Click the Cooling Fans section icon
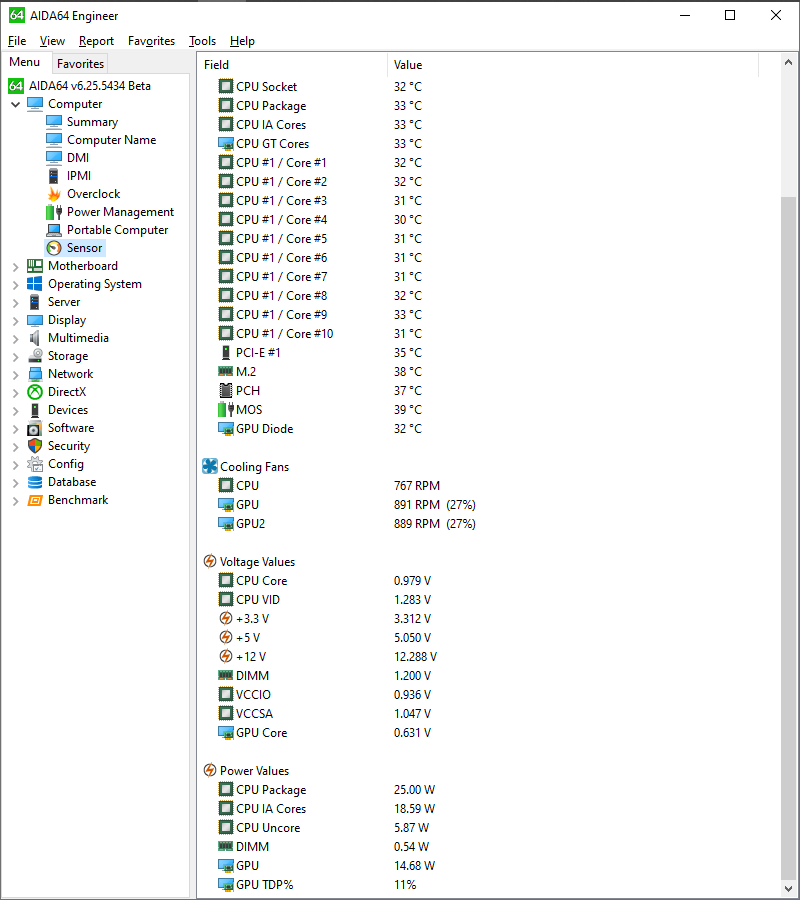The height and width of the screenshot is (900, 800). click(210, 466)
